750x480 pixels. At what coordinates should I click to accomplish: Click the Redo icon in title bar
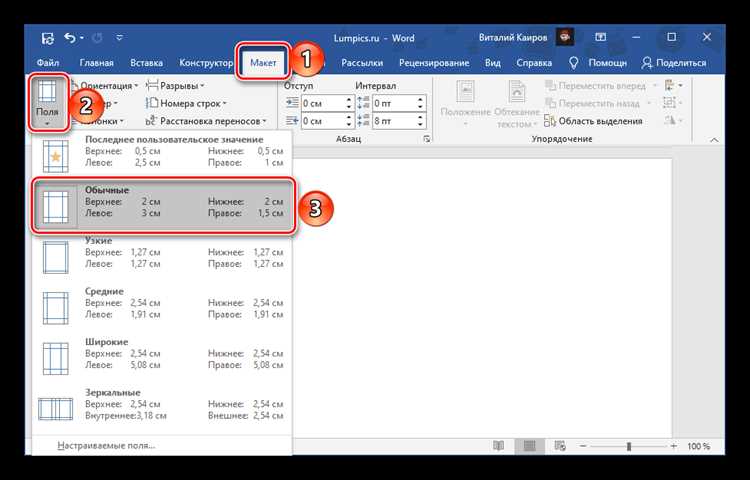[97, 38]
